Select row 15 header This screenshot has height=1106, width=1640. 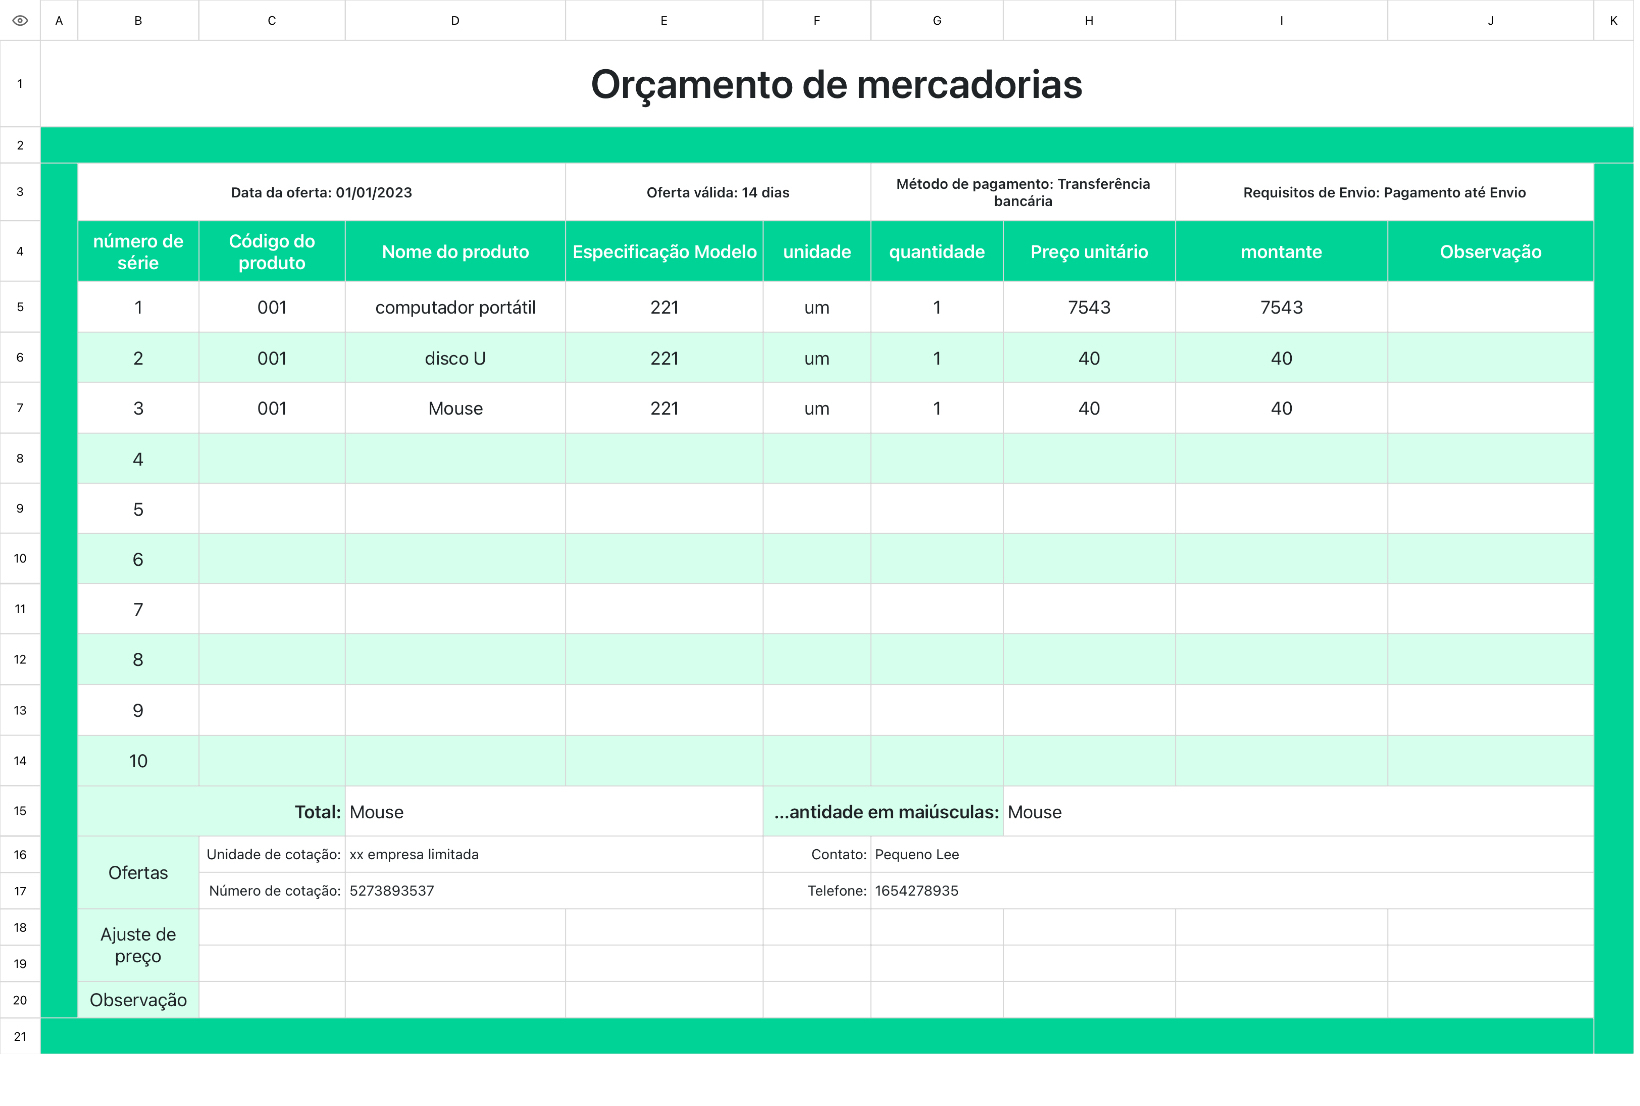[x=20, y=811]
